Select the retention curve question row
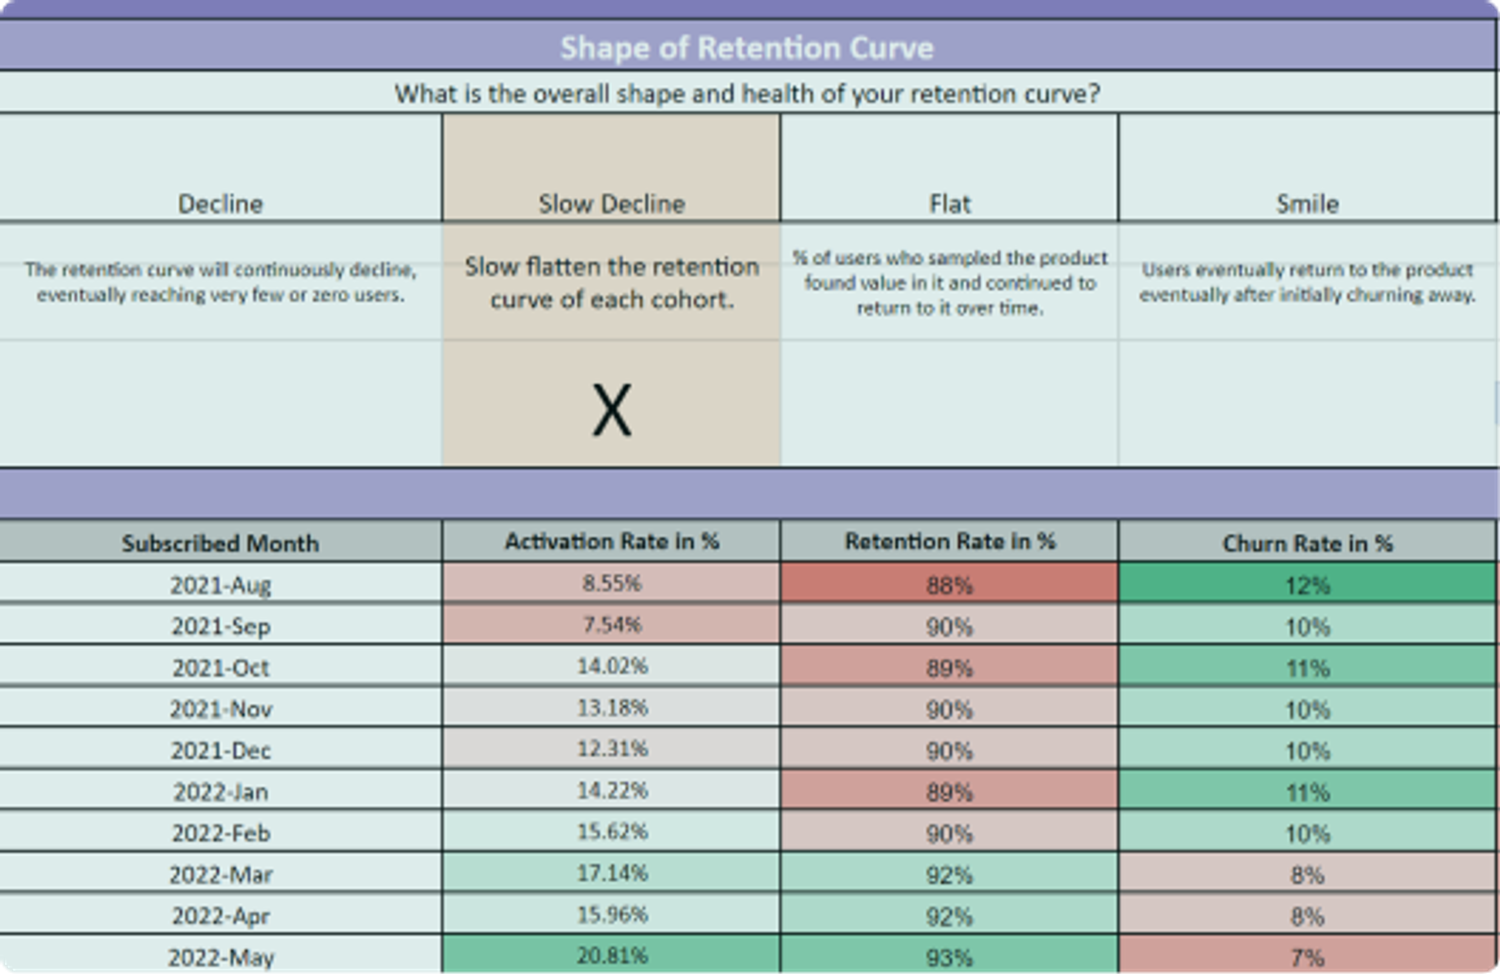Image resolution: width=1500 pixels, height=974 pixels. (x=748, y=93)
